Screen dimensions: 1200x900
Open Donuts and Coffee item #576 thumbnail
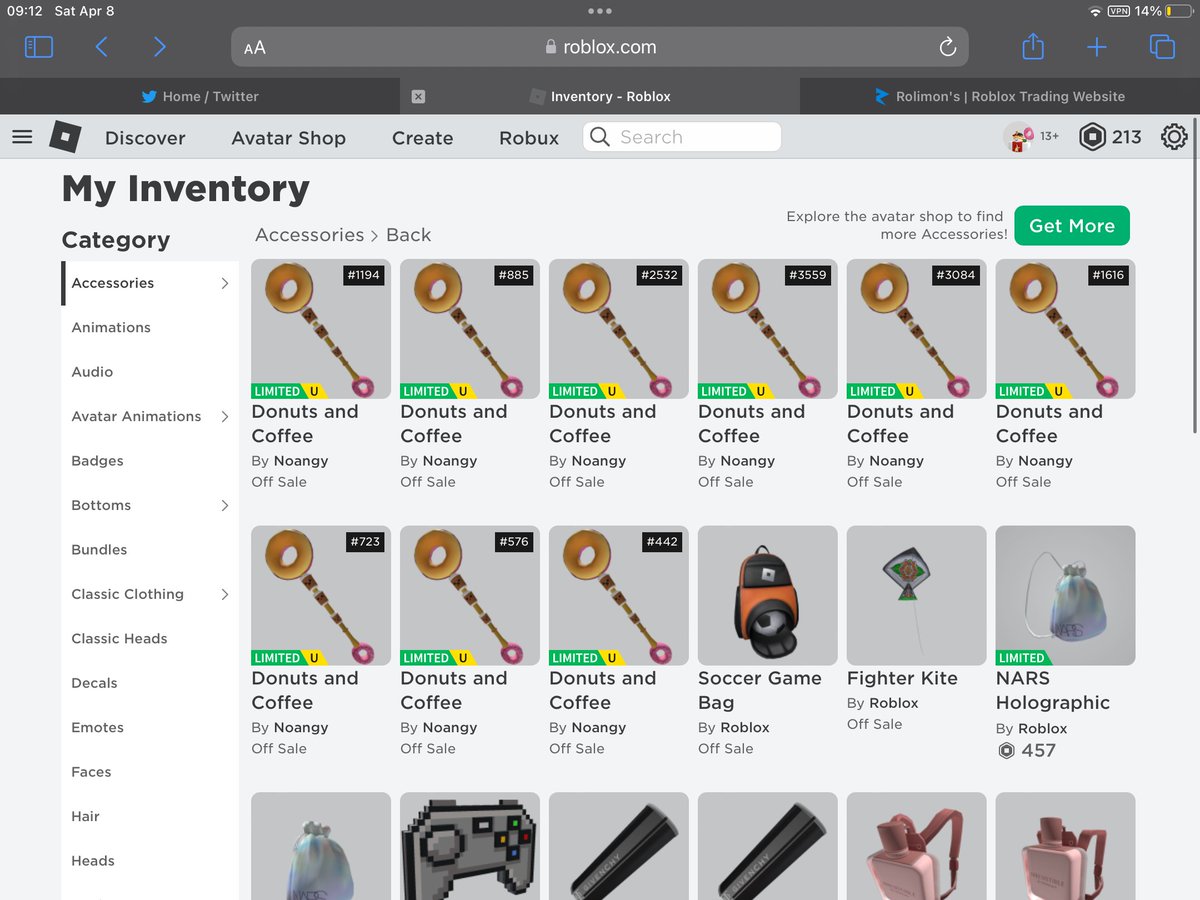tap(470, 596)
